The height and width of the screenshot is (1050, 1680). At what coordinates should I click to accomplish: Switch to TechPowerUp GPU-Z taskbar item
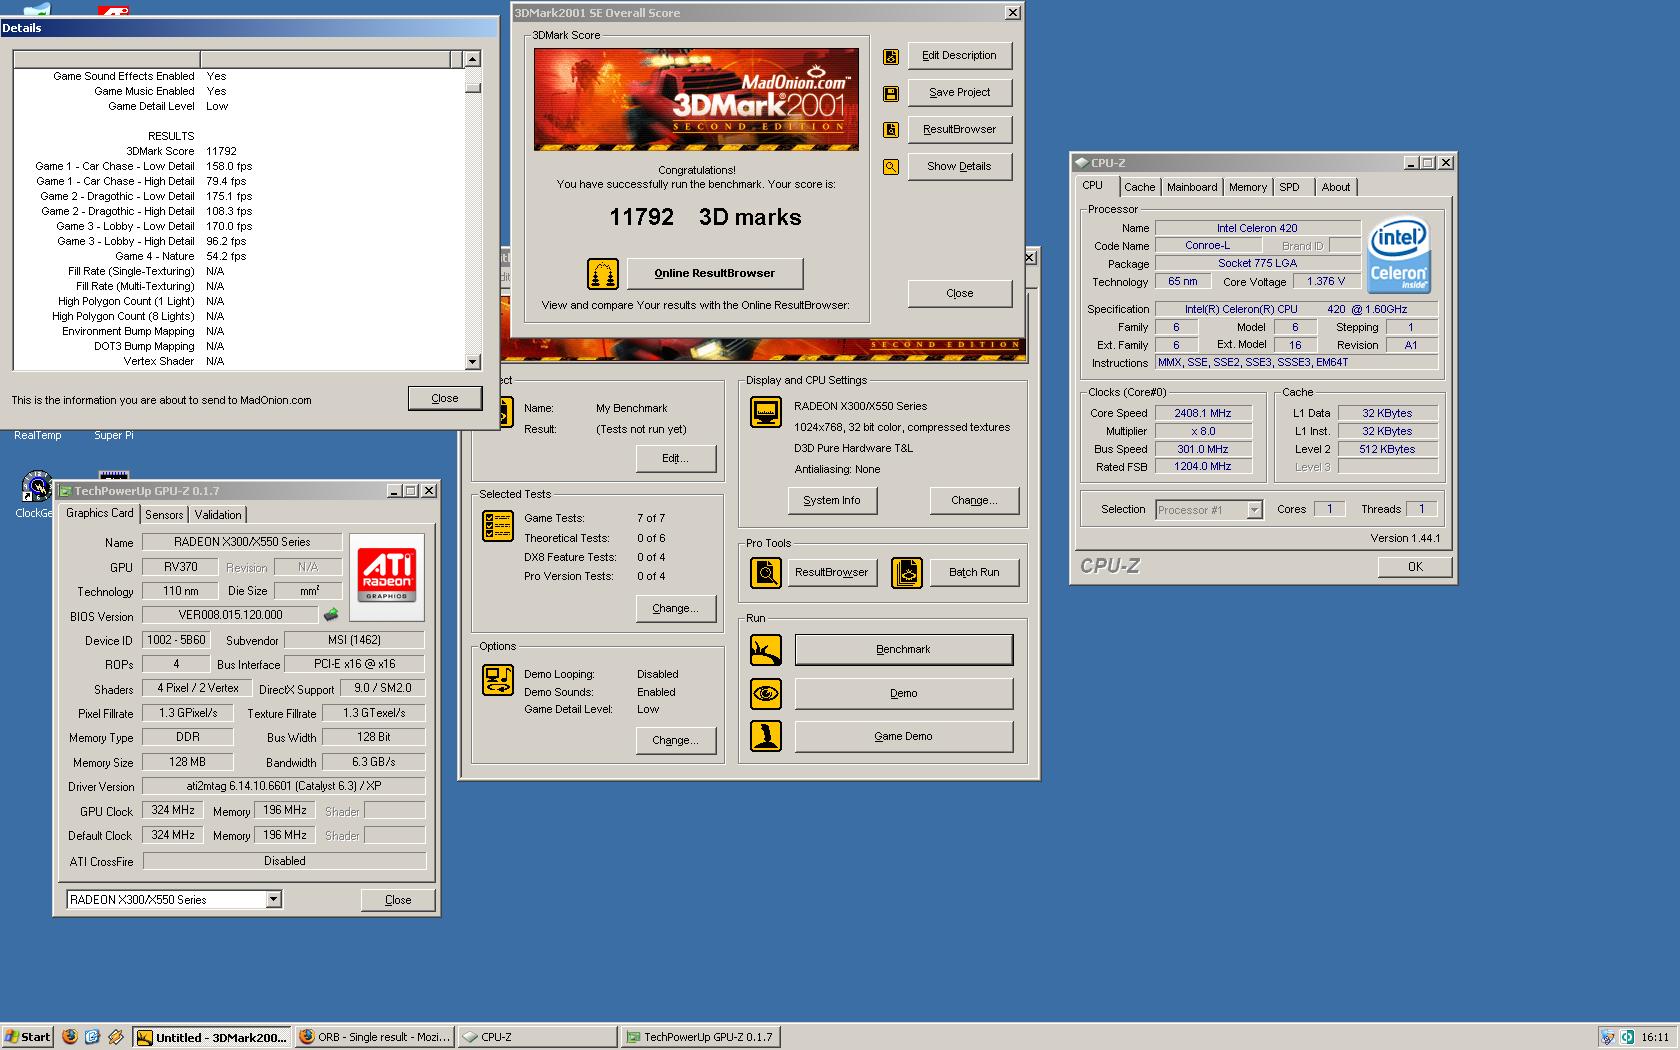(x=700, y=1037)
